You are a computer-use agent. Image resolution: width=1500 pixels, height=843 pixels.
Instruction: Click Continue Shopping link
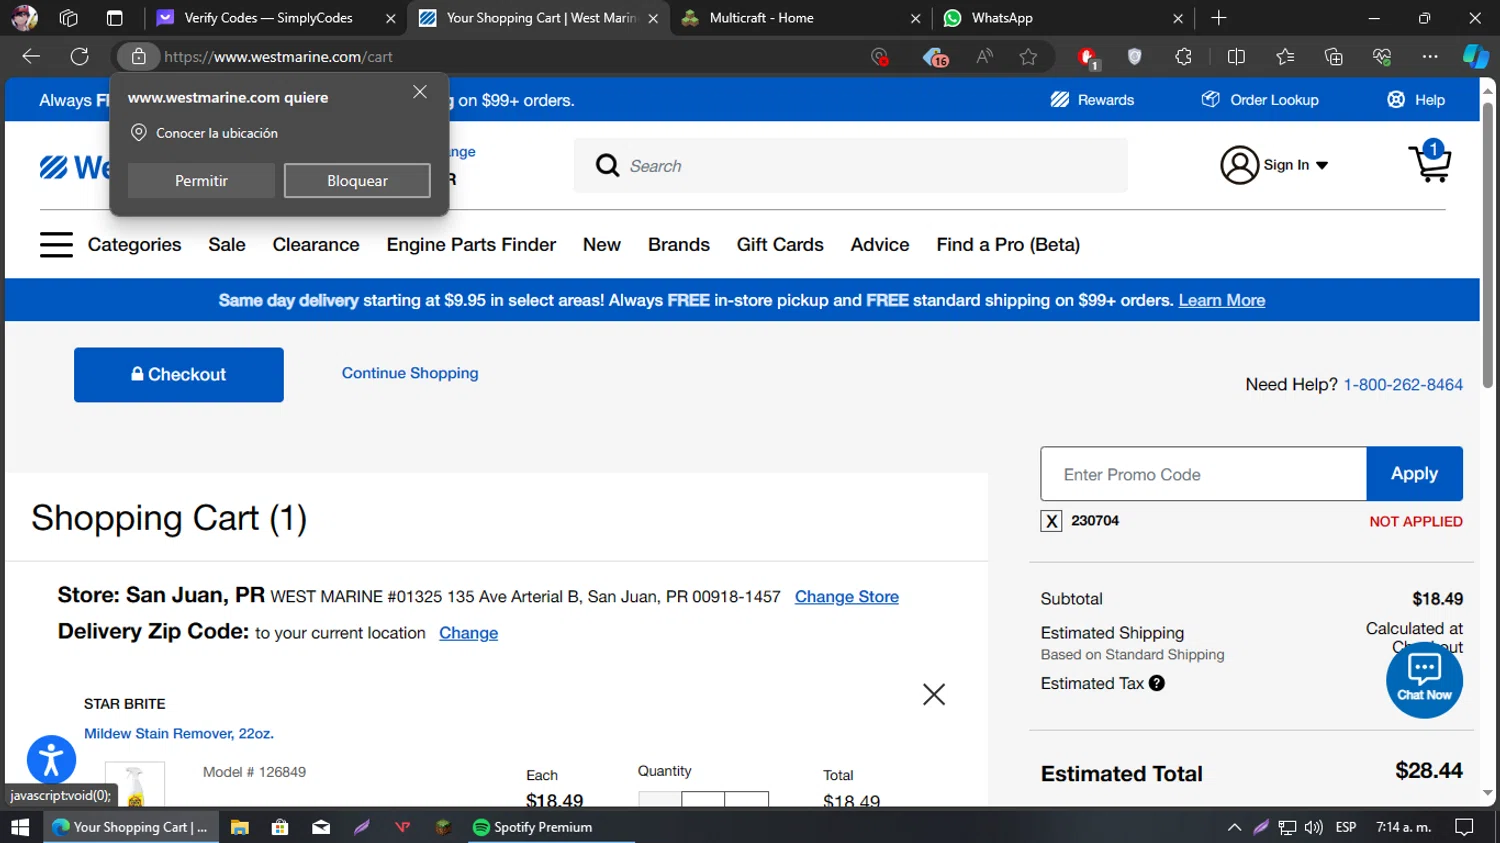click(410, 373)
